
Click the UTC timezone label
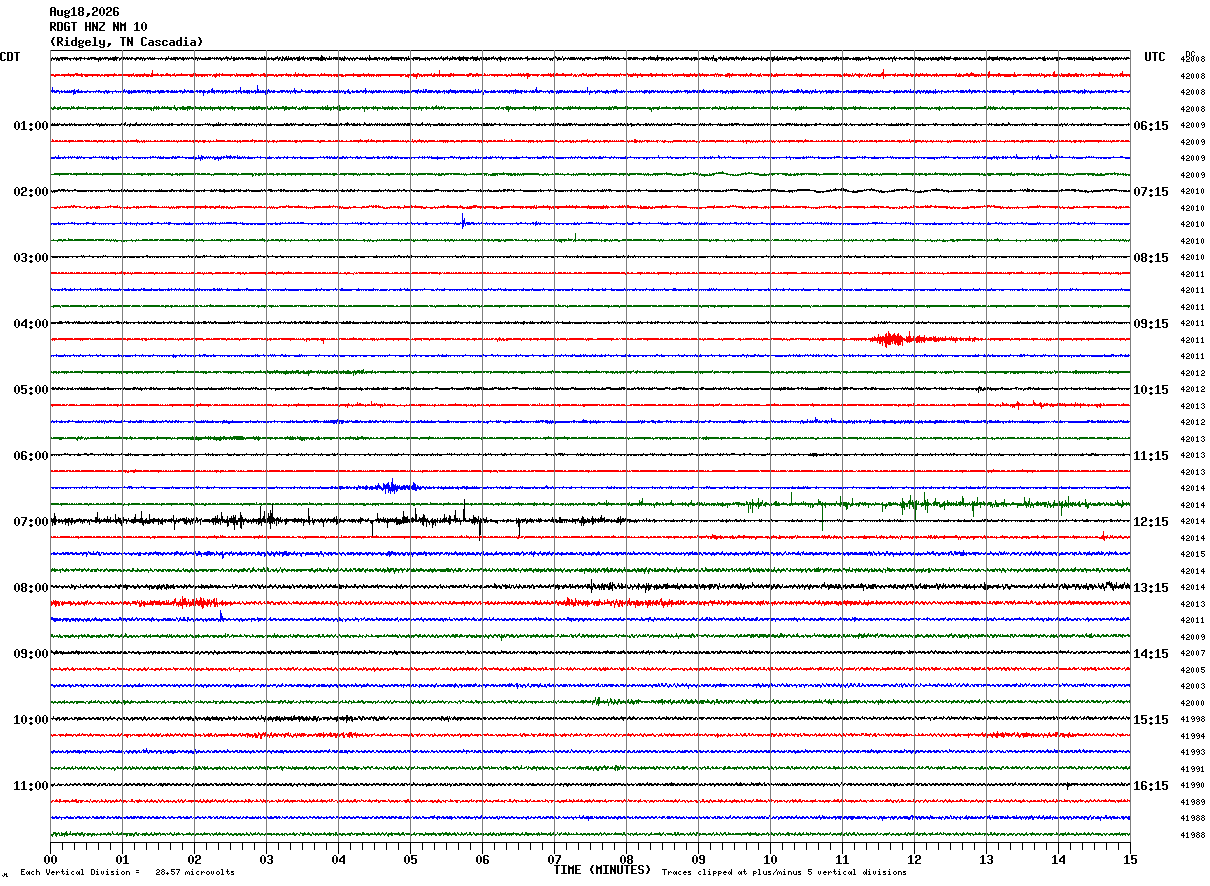(x=1155, y=57)
